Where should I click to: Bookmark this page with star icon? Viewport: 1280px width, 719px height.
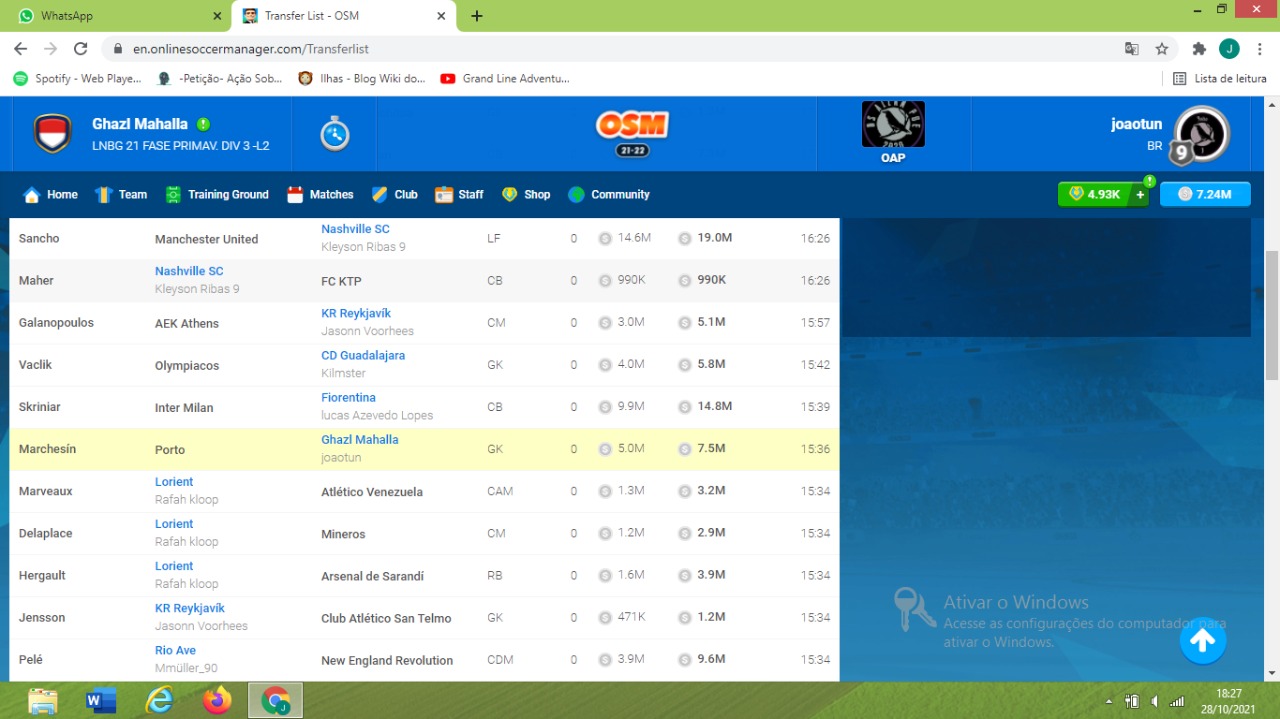[1162, 48]
